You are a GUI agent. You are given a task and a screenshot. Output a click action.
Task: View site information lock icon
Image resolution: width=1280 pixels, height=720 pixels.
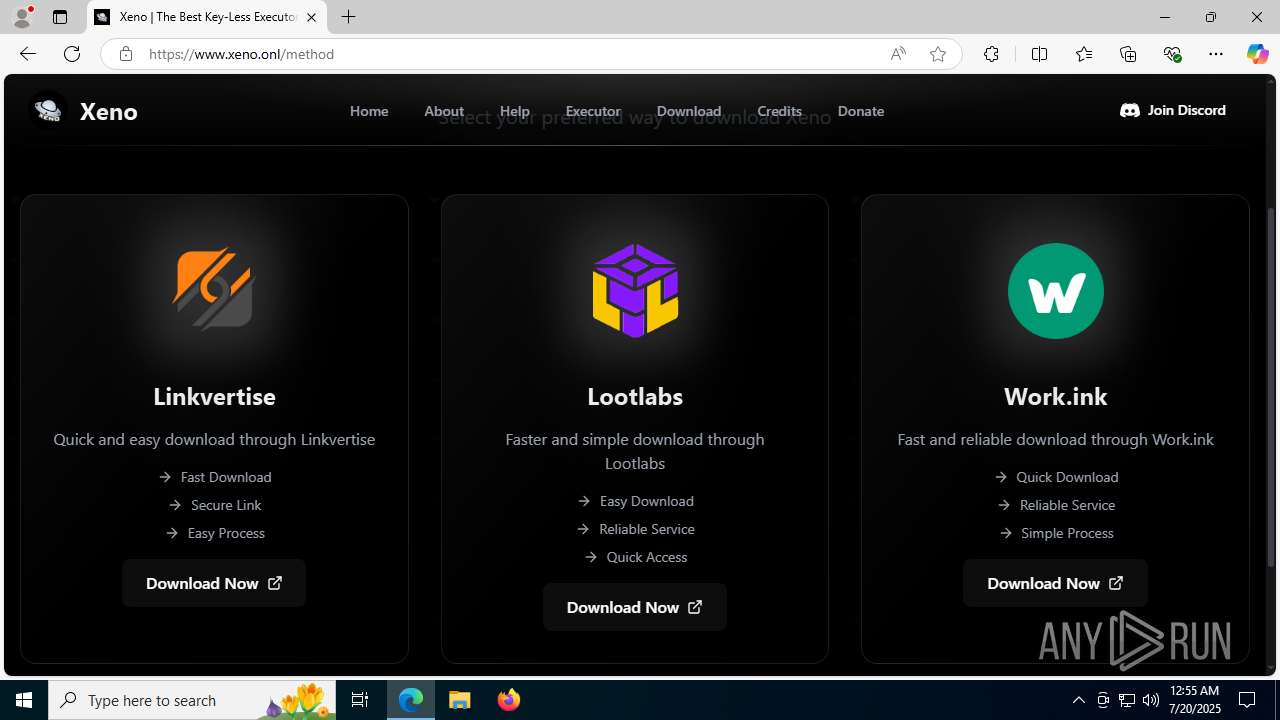point(125,54)
